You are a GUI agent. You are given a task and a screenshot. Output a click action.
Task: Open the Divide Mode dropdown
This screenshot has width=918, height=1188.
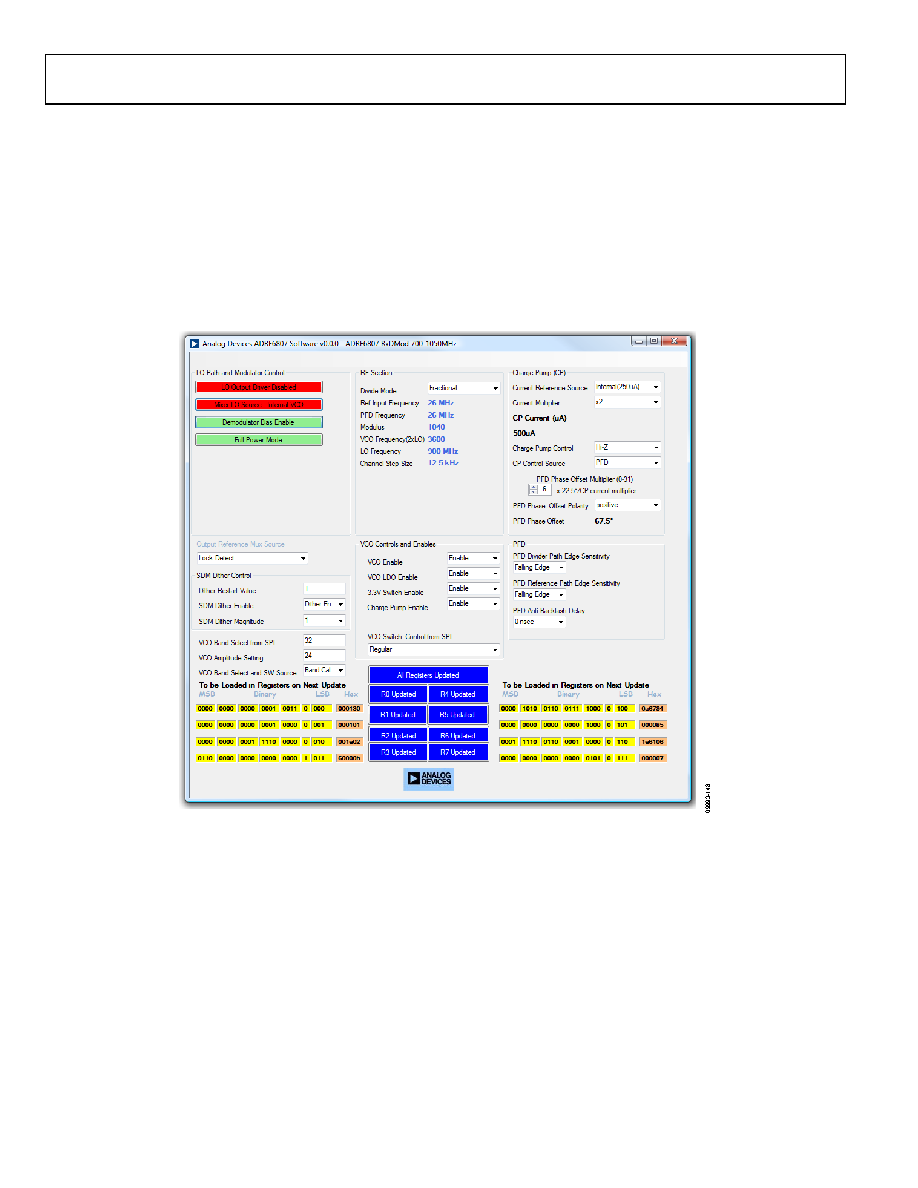[x=464, y=388]
